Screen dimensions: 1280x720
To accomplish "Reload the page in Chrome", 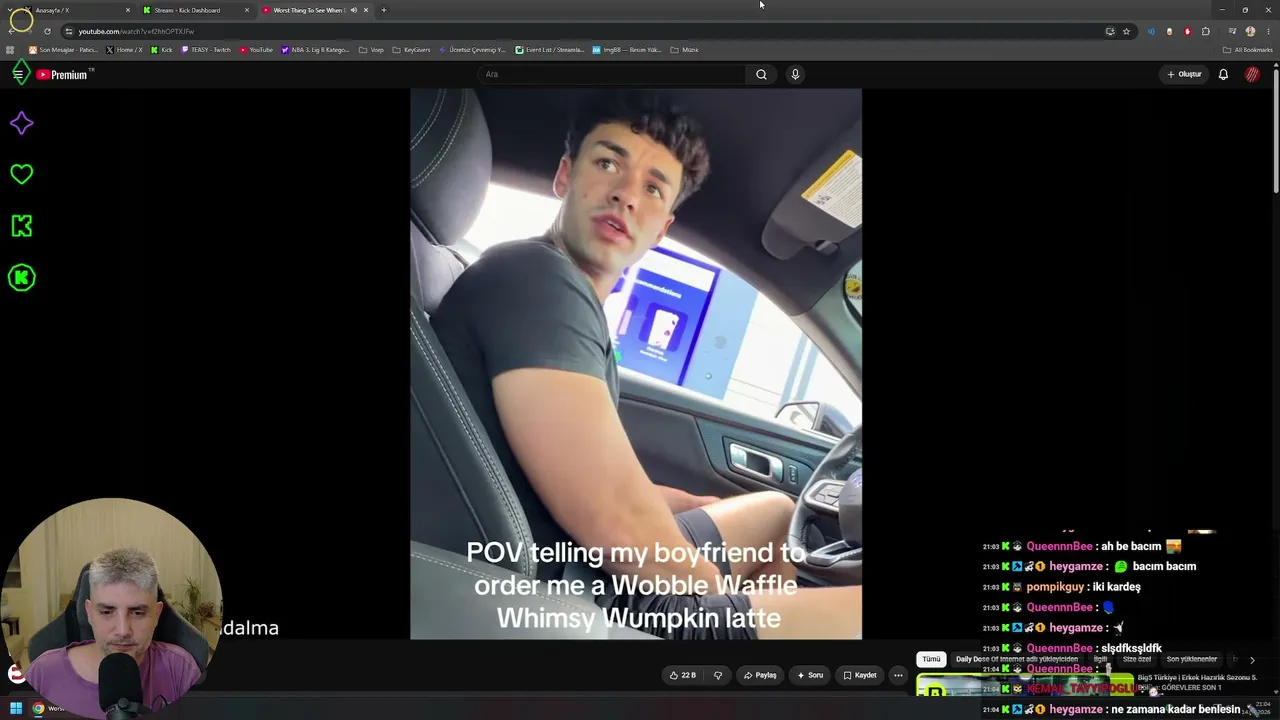I will coord(47,31).
